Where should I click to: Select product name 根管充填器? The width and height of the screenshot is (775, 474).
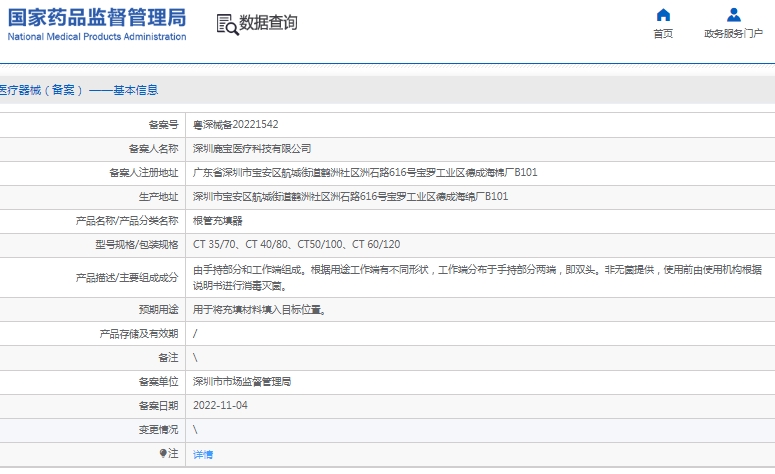pos(217,221)
